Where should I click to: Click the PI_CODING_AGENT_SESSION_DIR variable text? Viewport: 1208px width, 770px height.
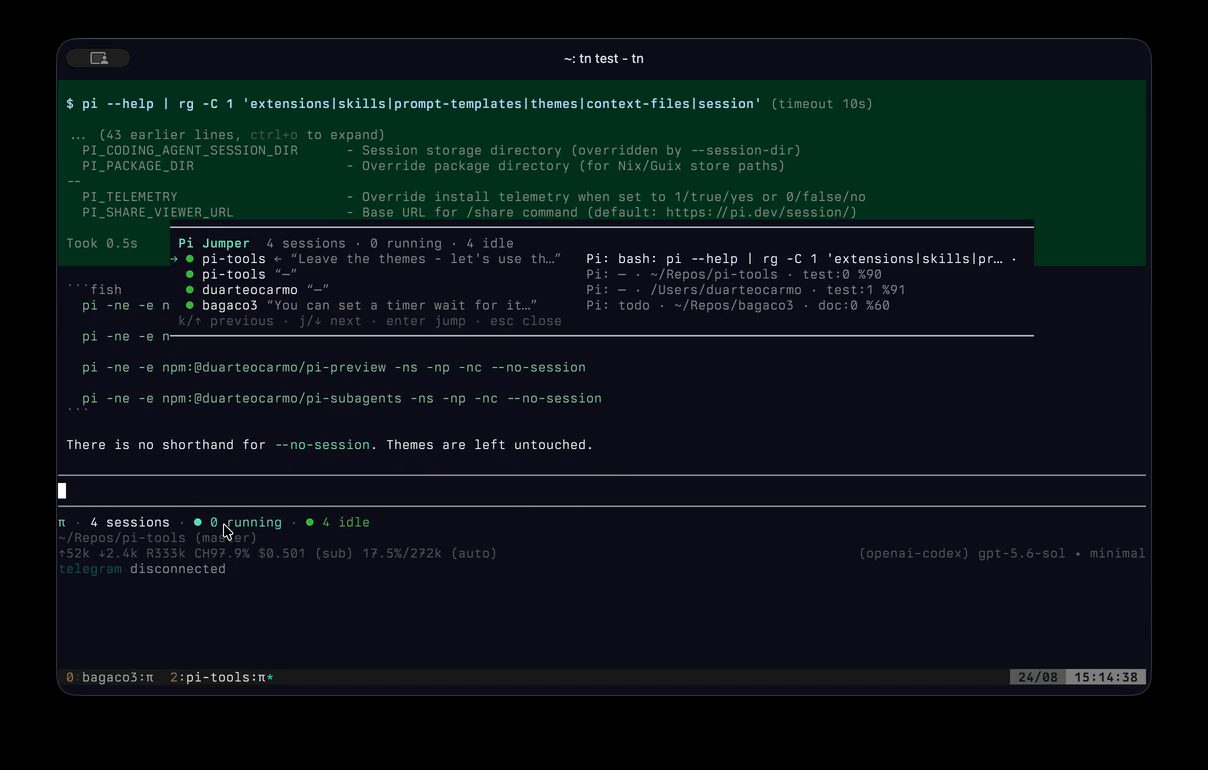click(x=190, y=151)
